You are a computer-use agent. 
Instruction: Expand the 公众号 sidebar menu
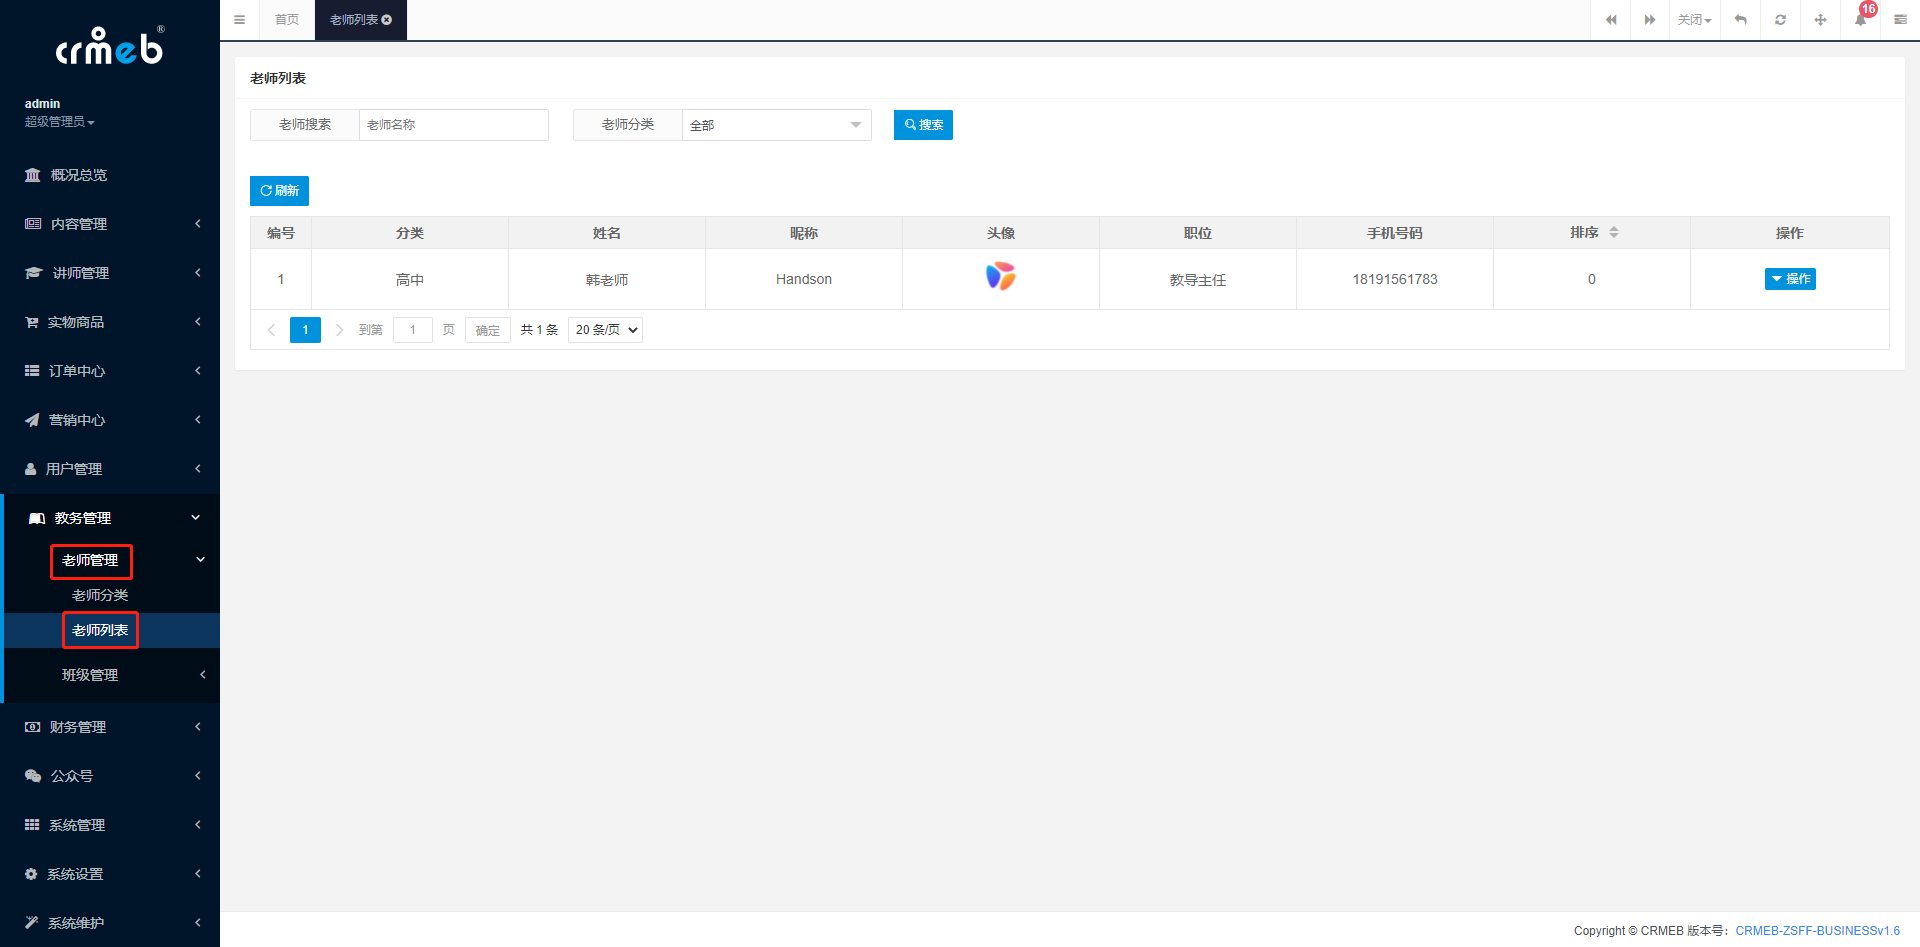(x=110, y=776)
